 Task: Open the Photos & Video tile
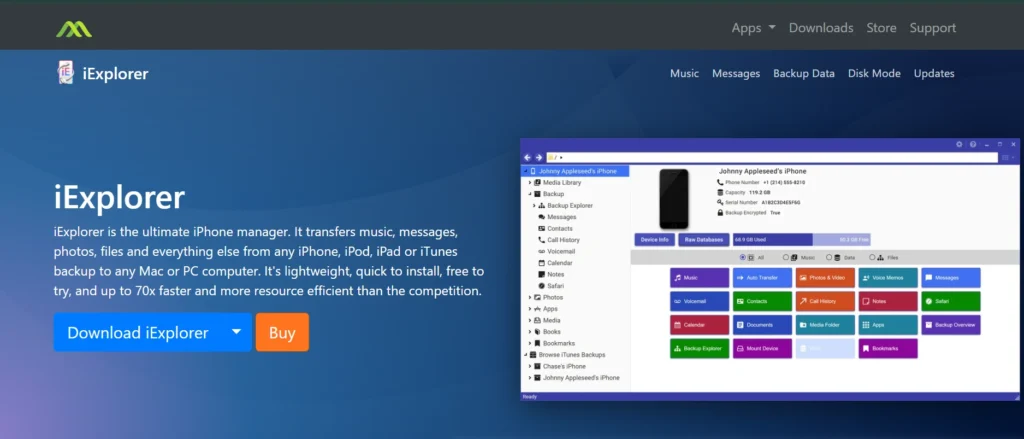pos(825,278)
